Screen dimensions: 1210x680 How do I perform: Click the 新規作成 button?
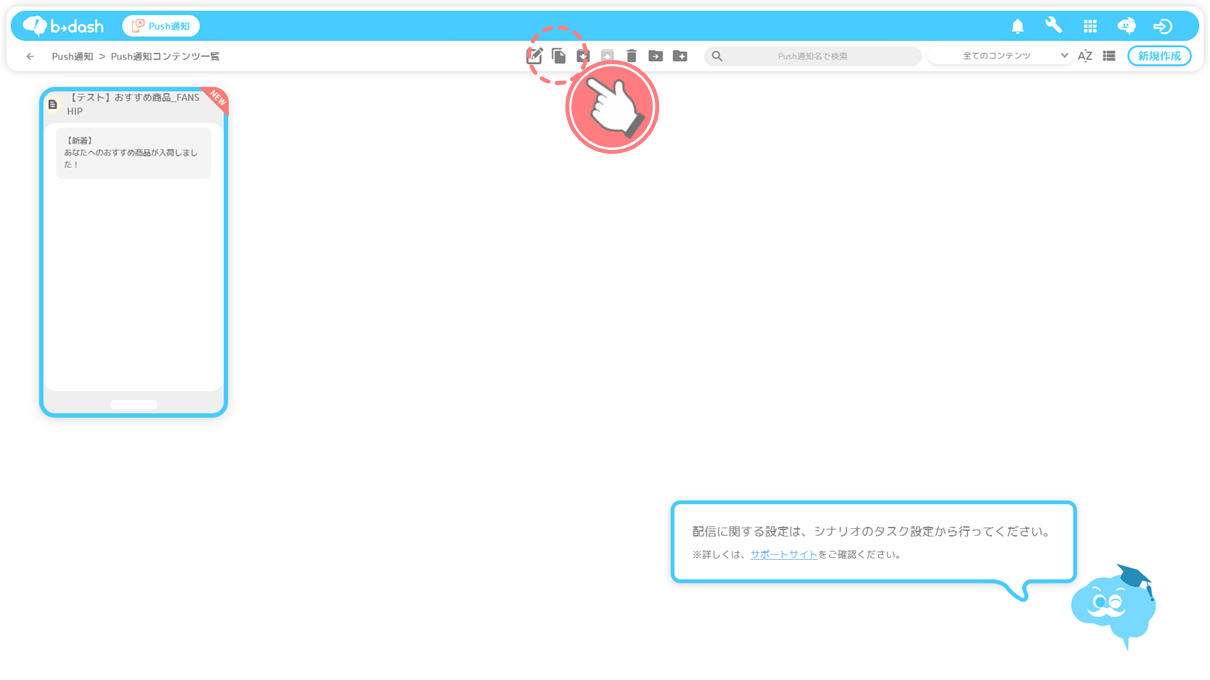(1159, 56)
